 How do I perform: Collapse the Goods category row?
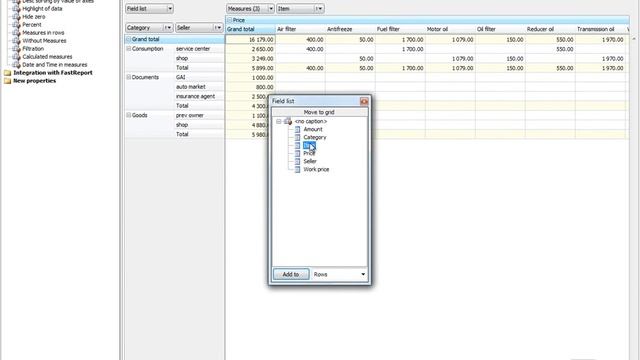(129, 116)
